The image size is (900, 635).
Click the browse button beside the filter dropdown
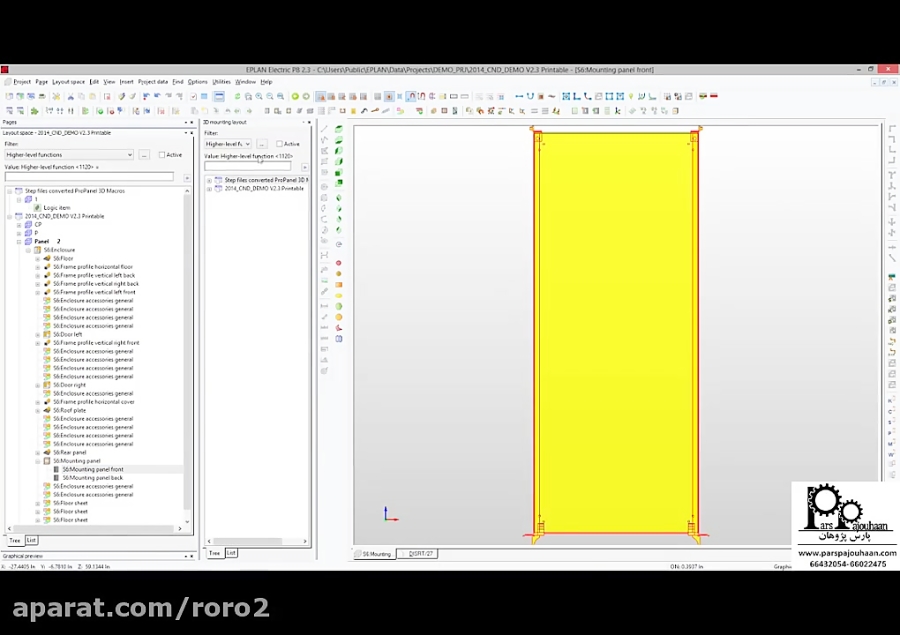tap(144, 155)
